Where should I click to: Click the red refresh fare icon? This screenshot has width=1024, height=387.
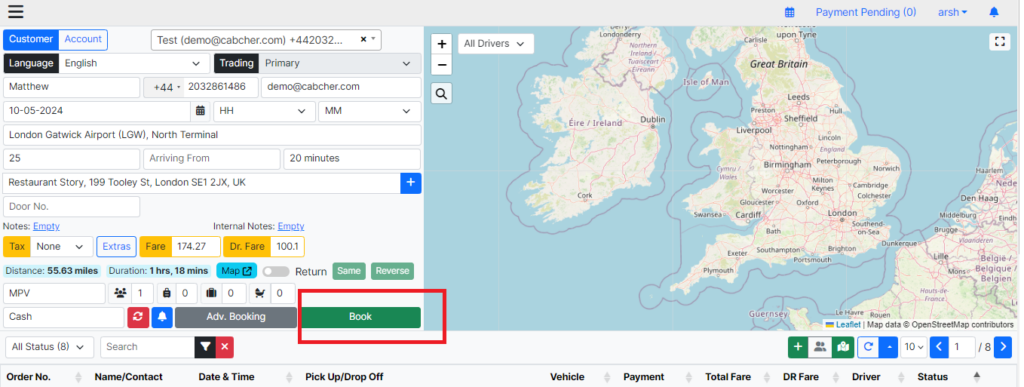[138, 317]
